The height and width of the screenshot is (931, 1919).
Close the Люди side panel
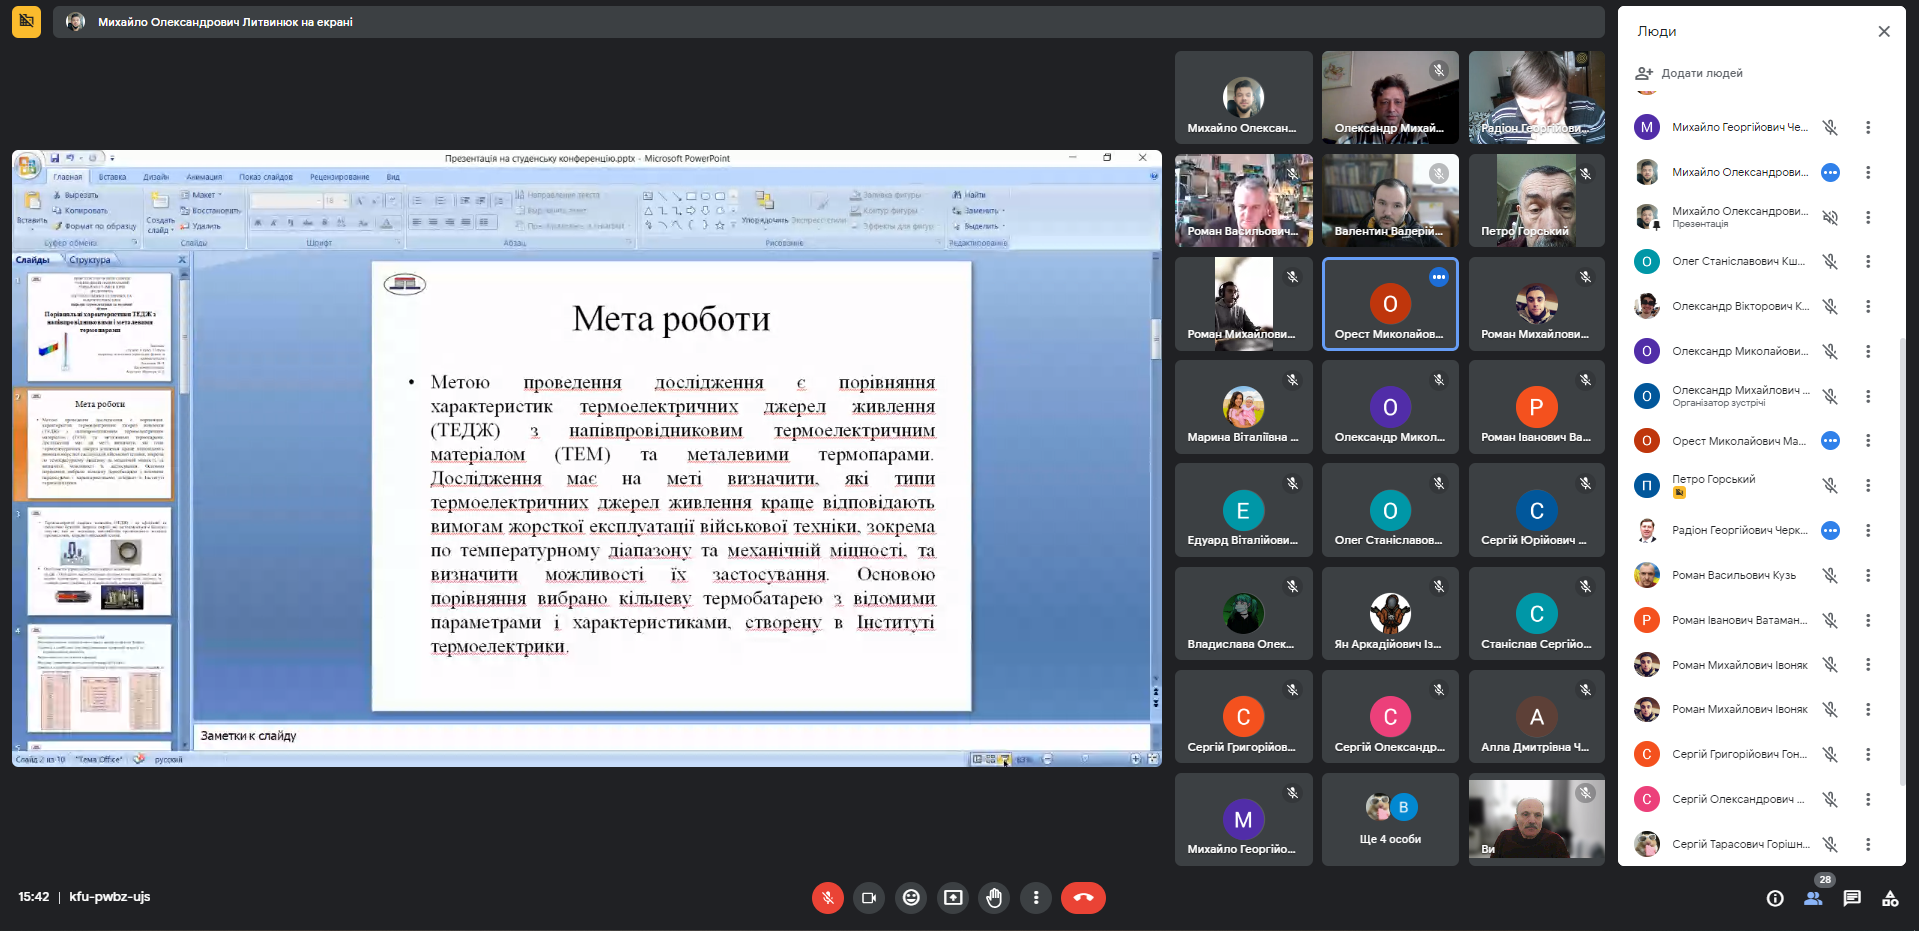click(1884, 32)
